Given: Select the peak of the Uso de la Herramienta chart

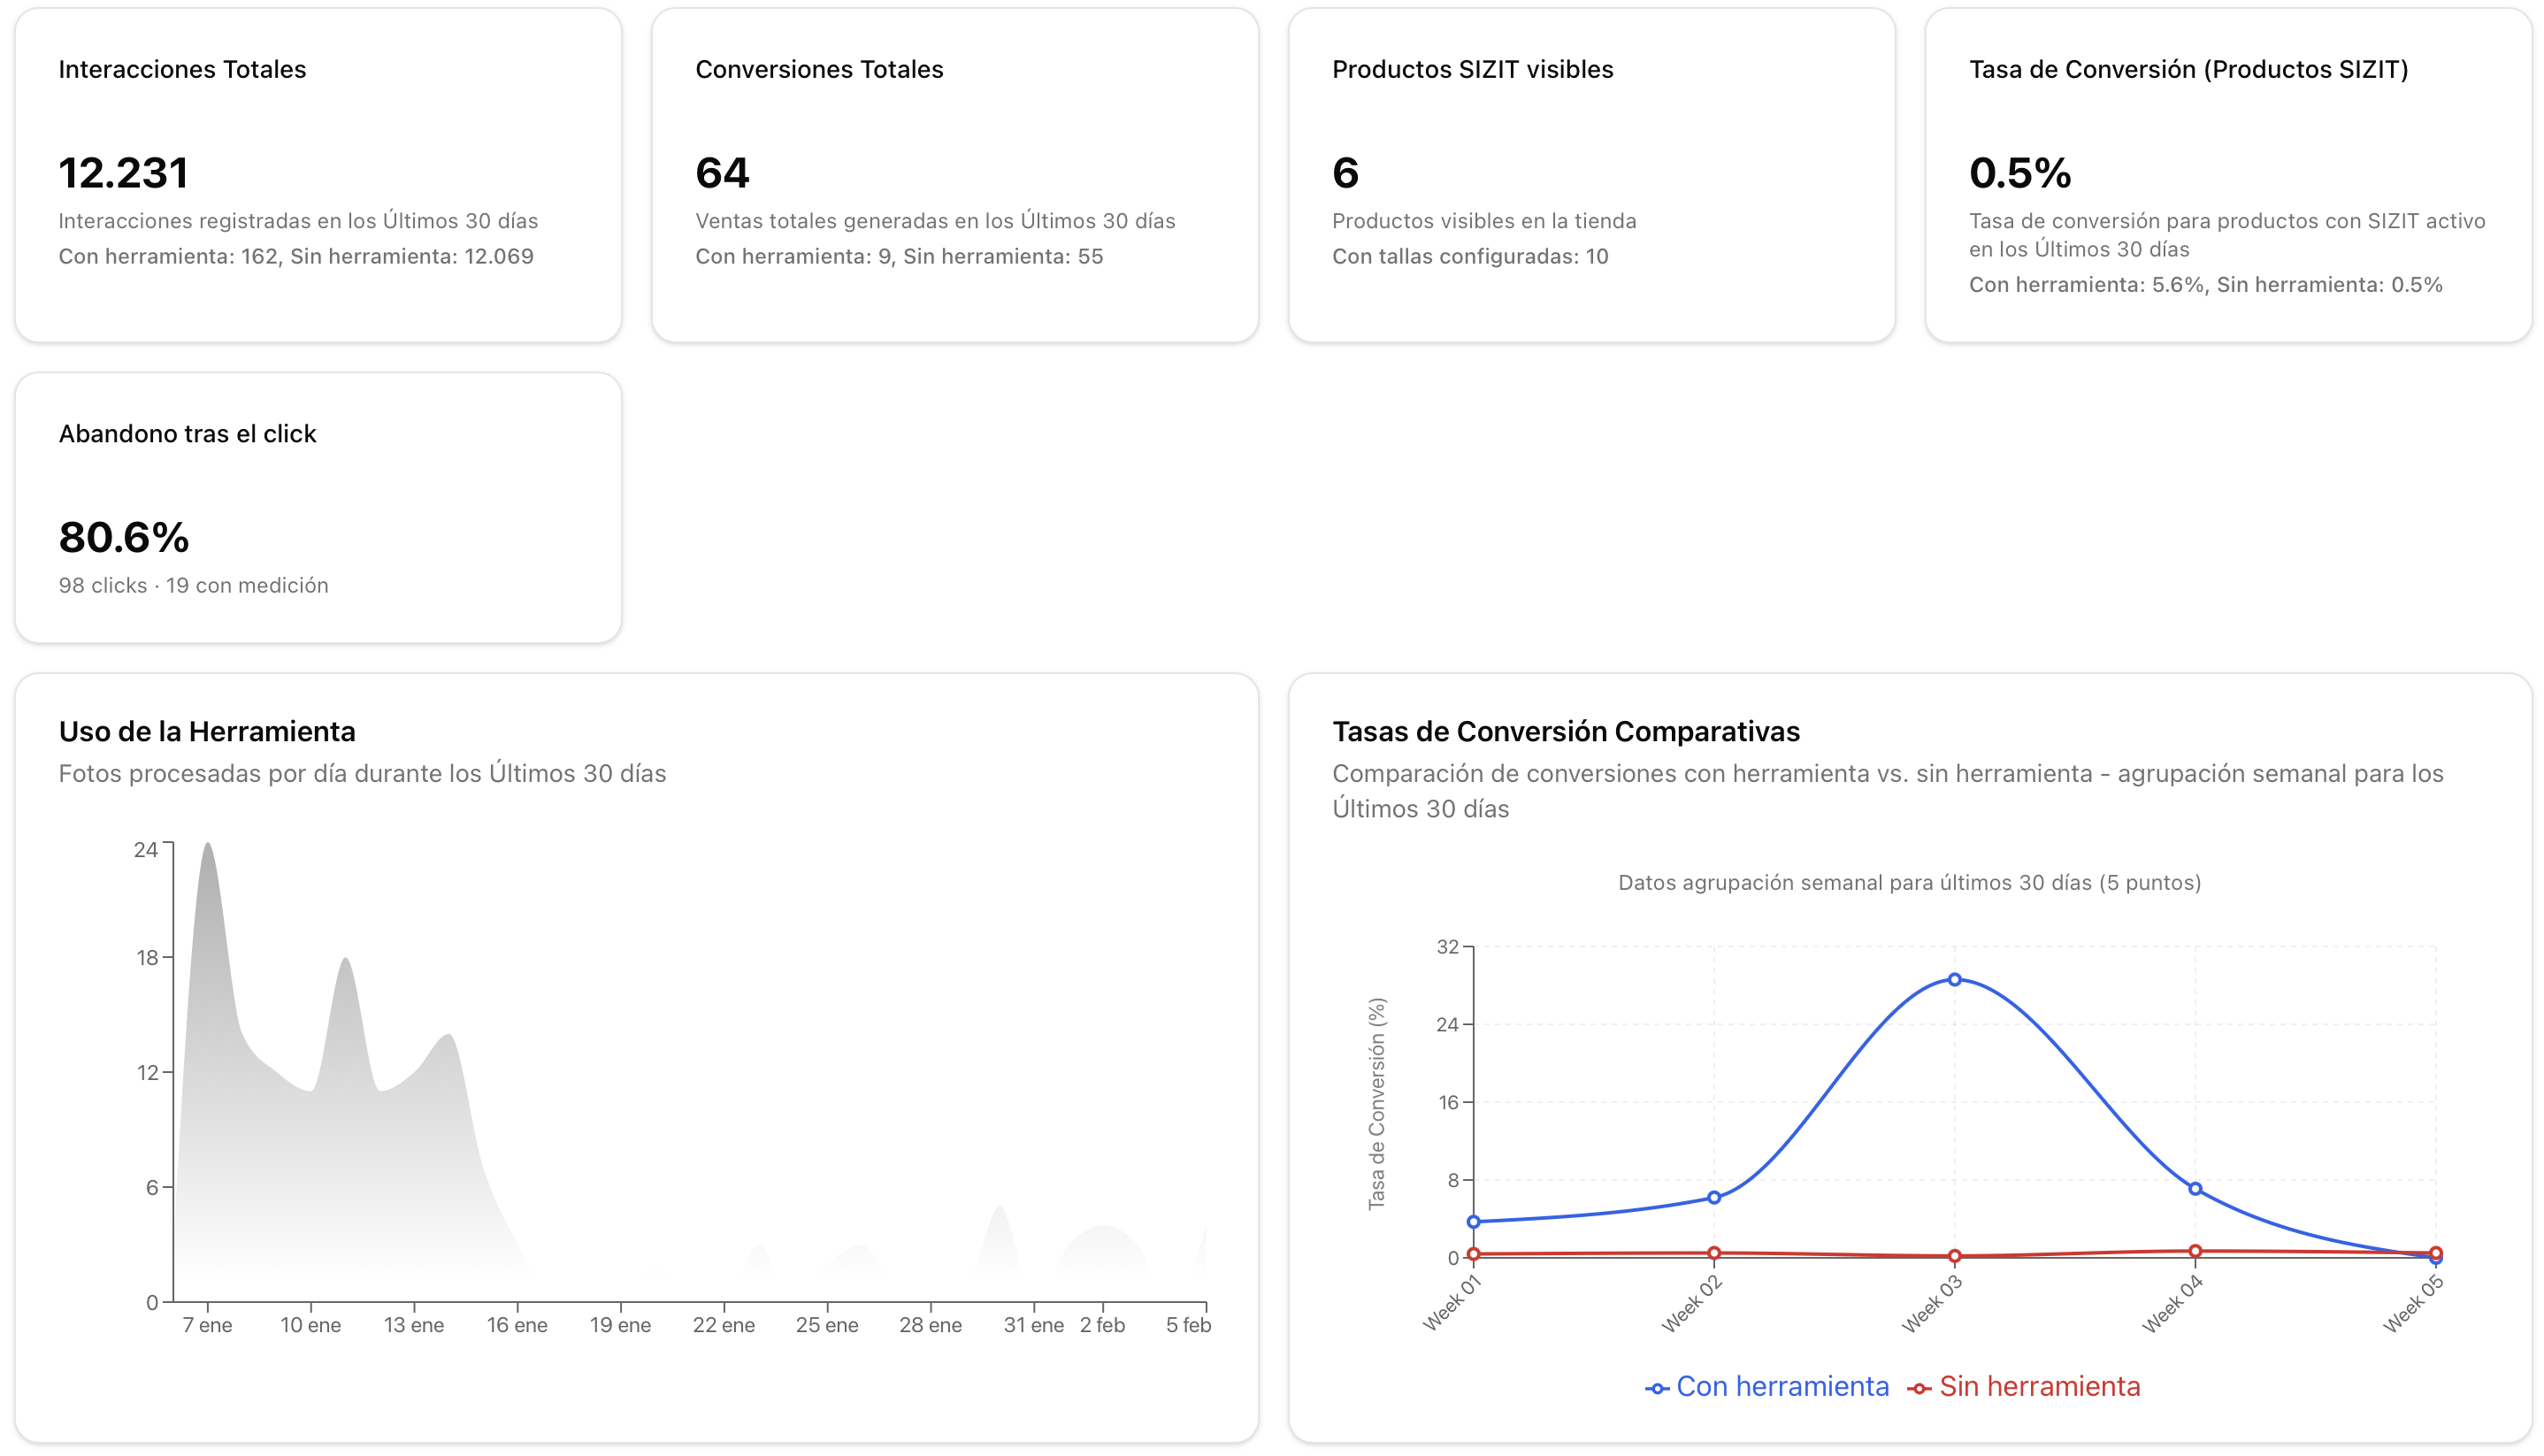Looking at the screenshot, I should 208,845.
